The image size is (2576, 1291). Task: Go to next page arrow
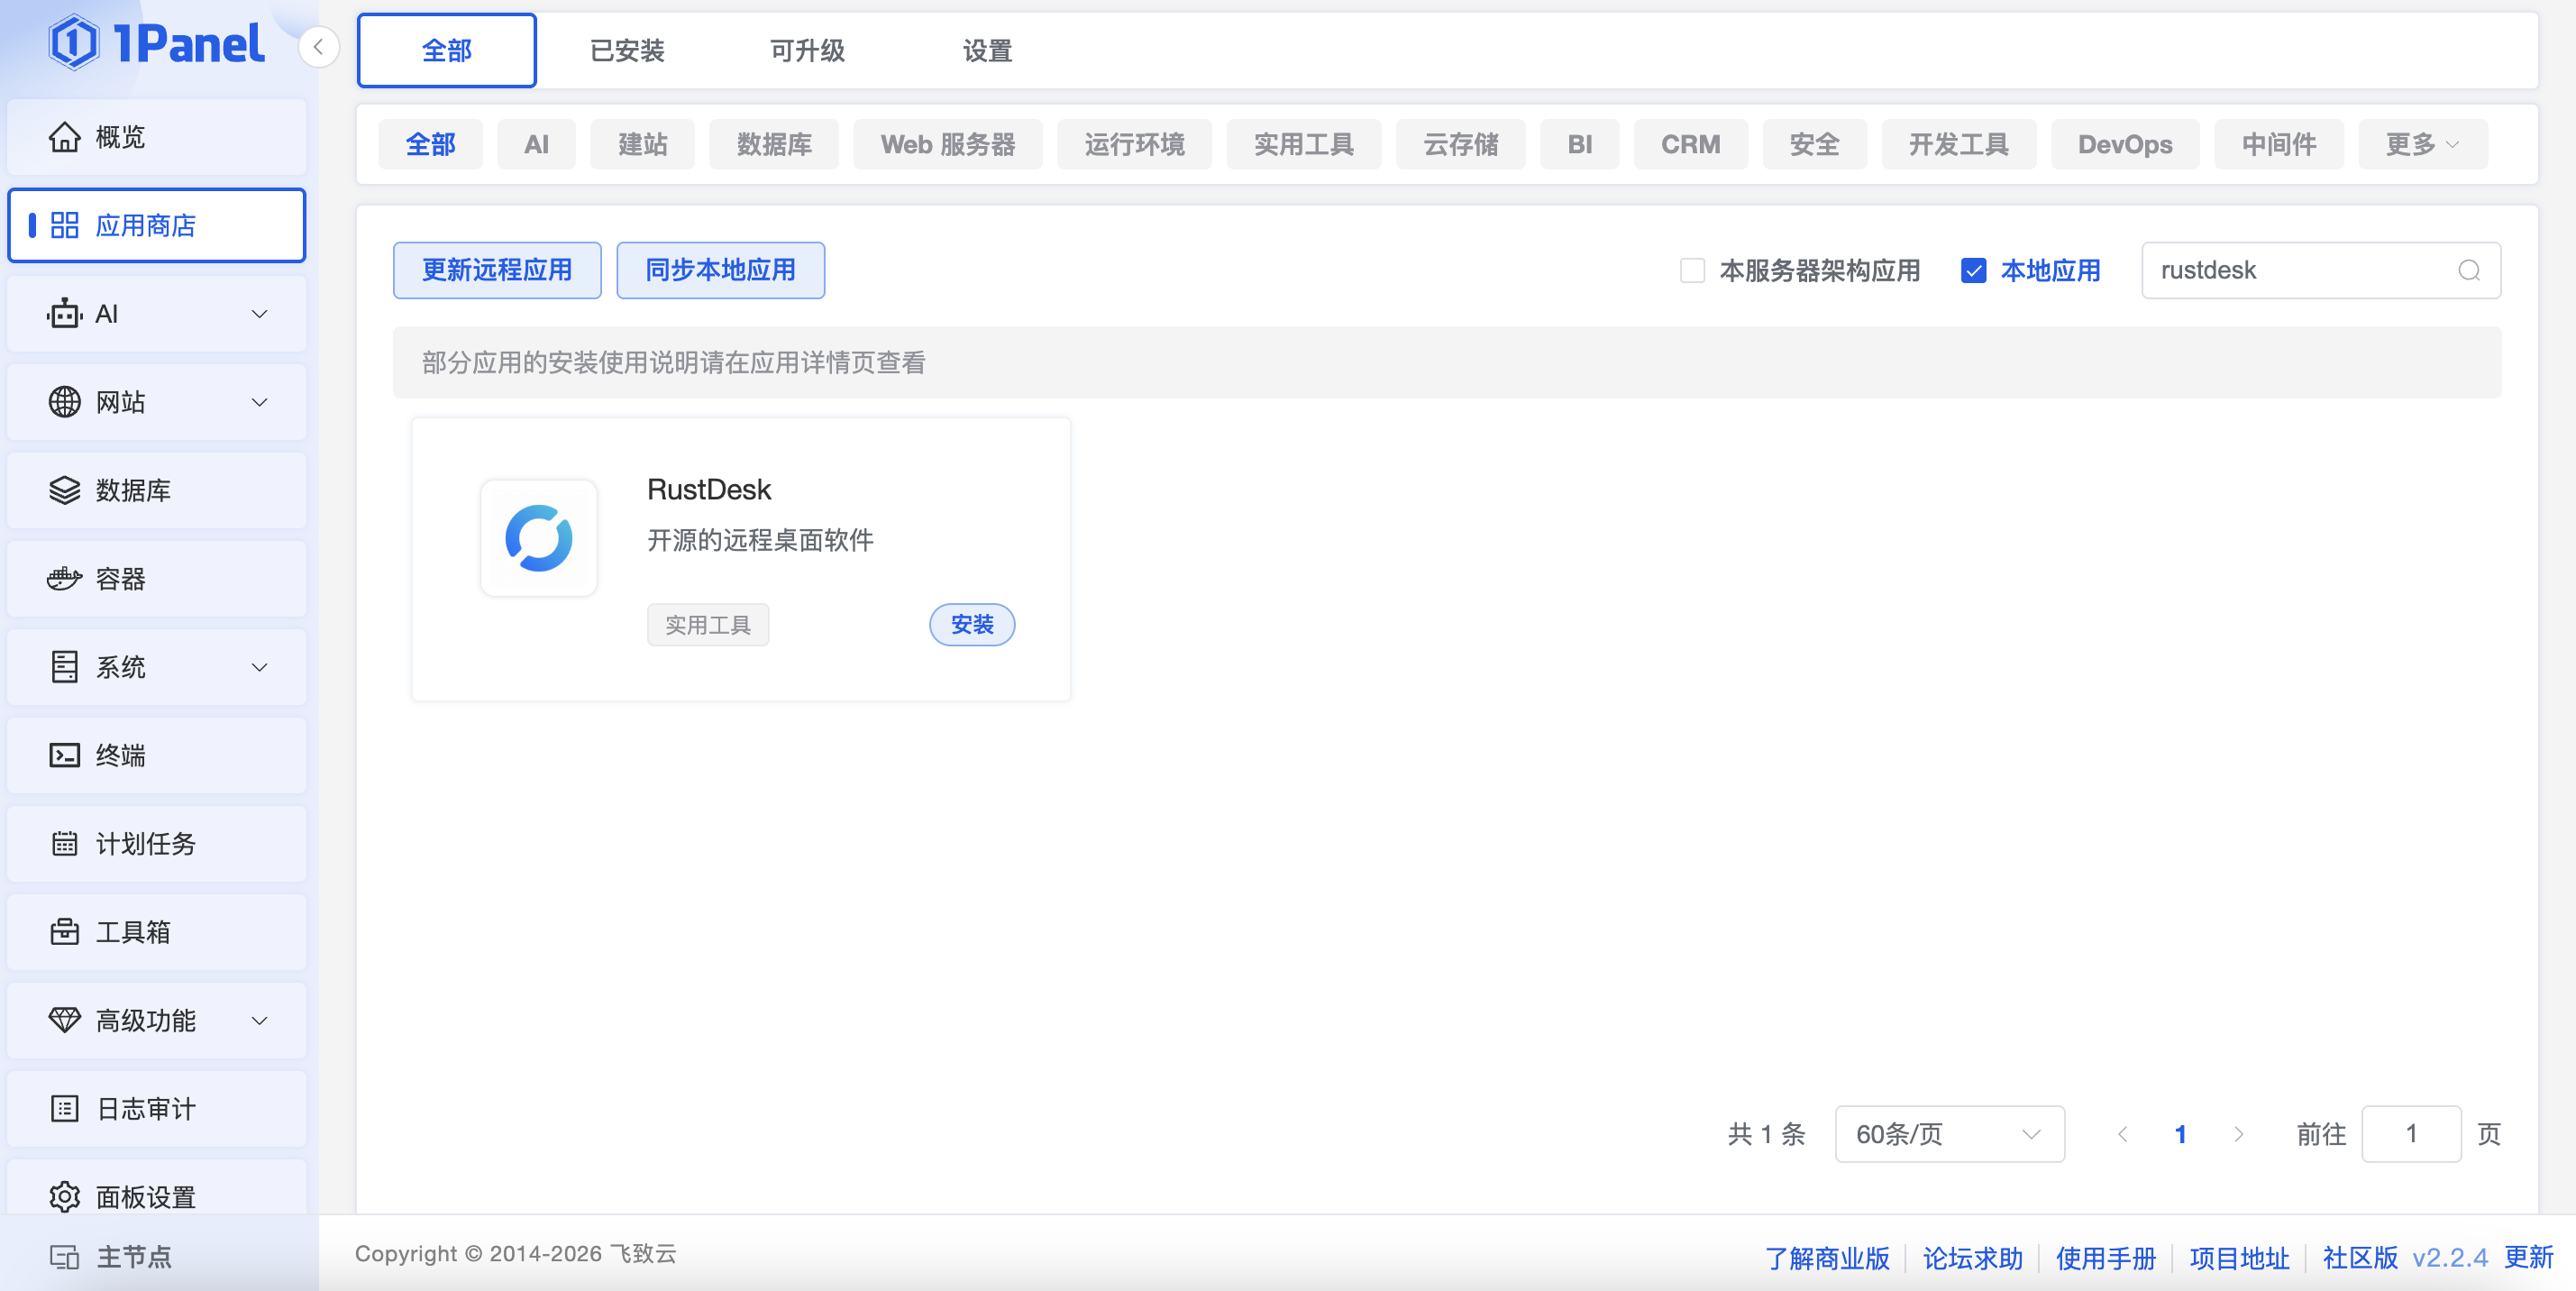click(x=2238, y=1134)
